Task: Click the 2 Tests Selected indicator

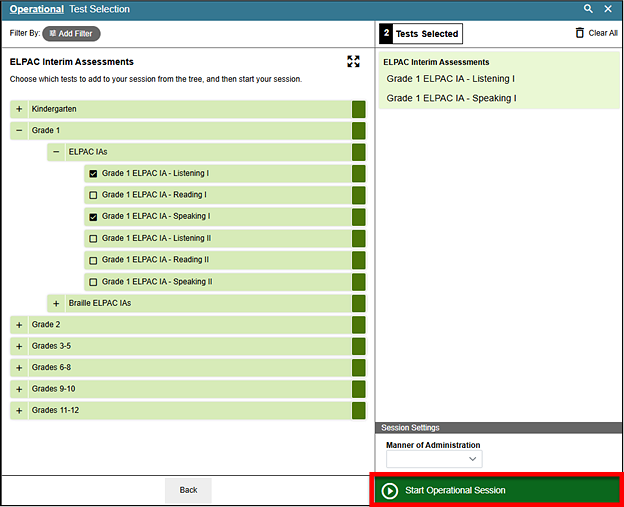Action: pos(421,33)
